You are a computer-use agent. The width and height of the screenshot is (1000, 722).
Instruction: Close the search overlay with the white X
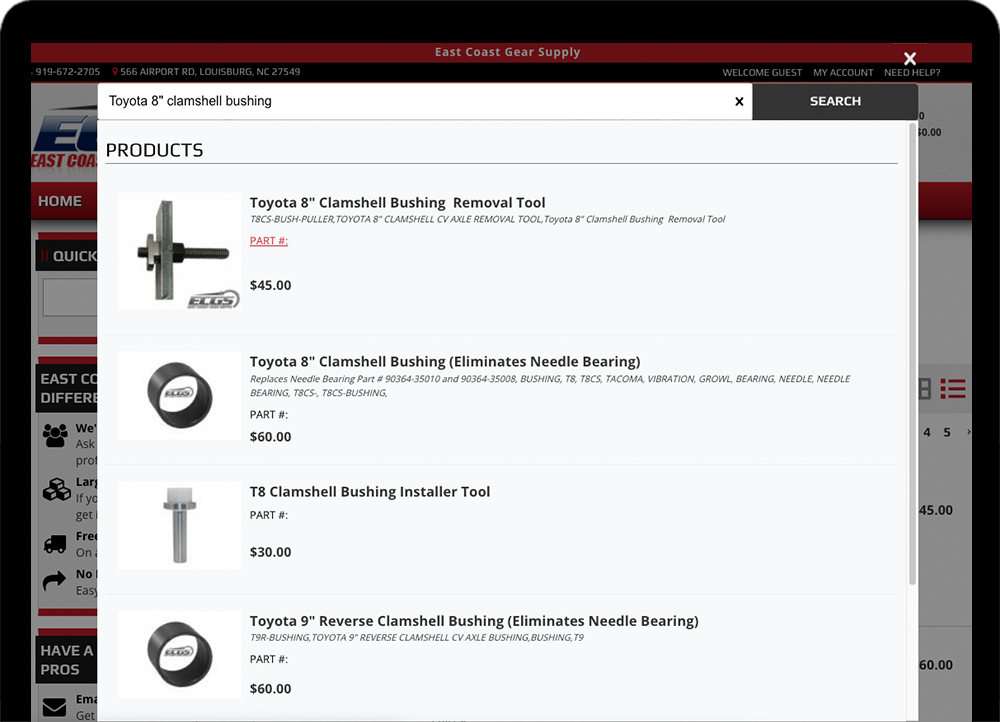[x=909, y=59]
